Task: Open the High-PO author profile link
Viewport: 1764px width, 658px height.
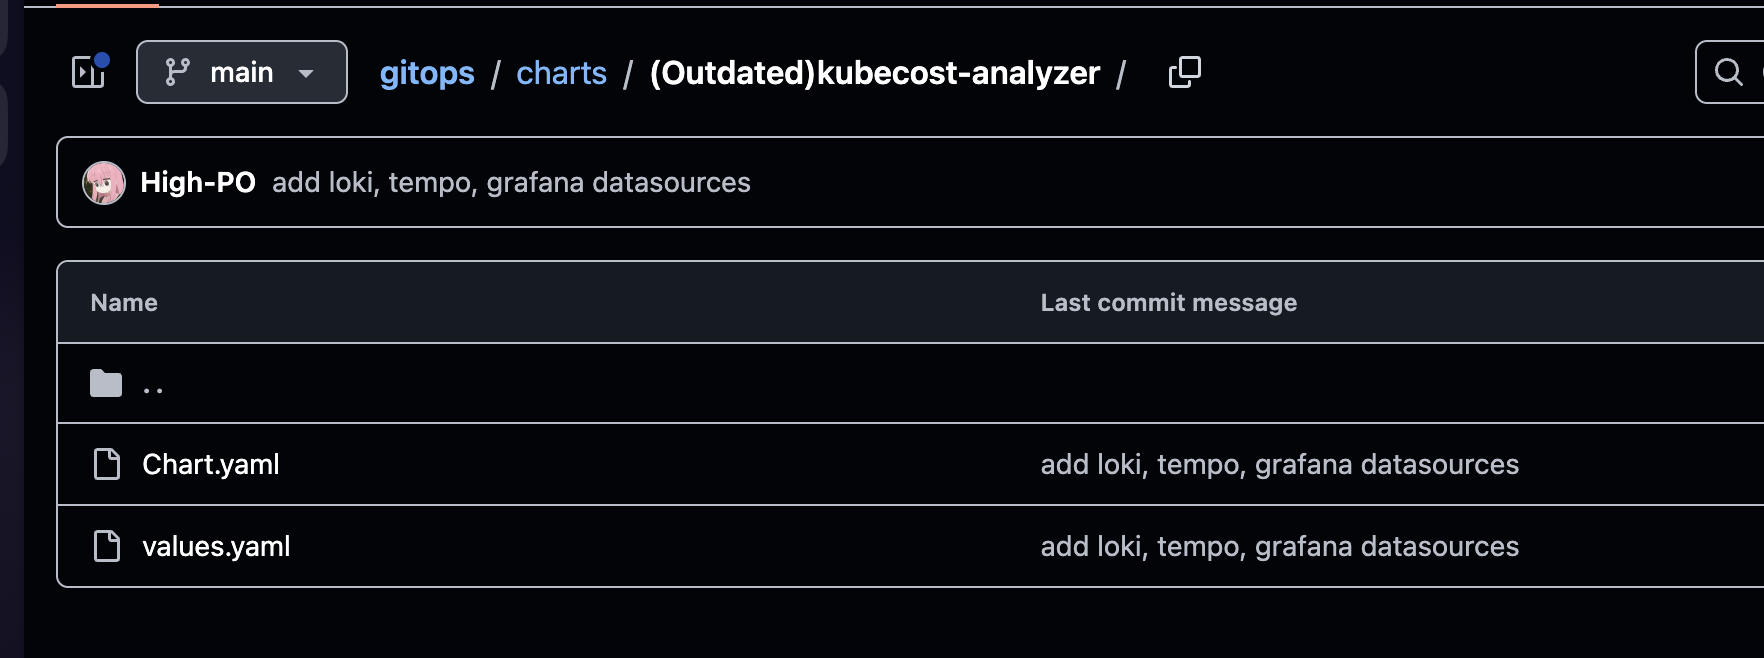Action: click(198, 183)
